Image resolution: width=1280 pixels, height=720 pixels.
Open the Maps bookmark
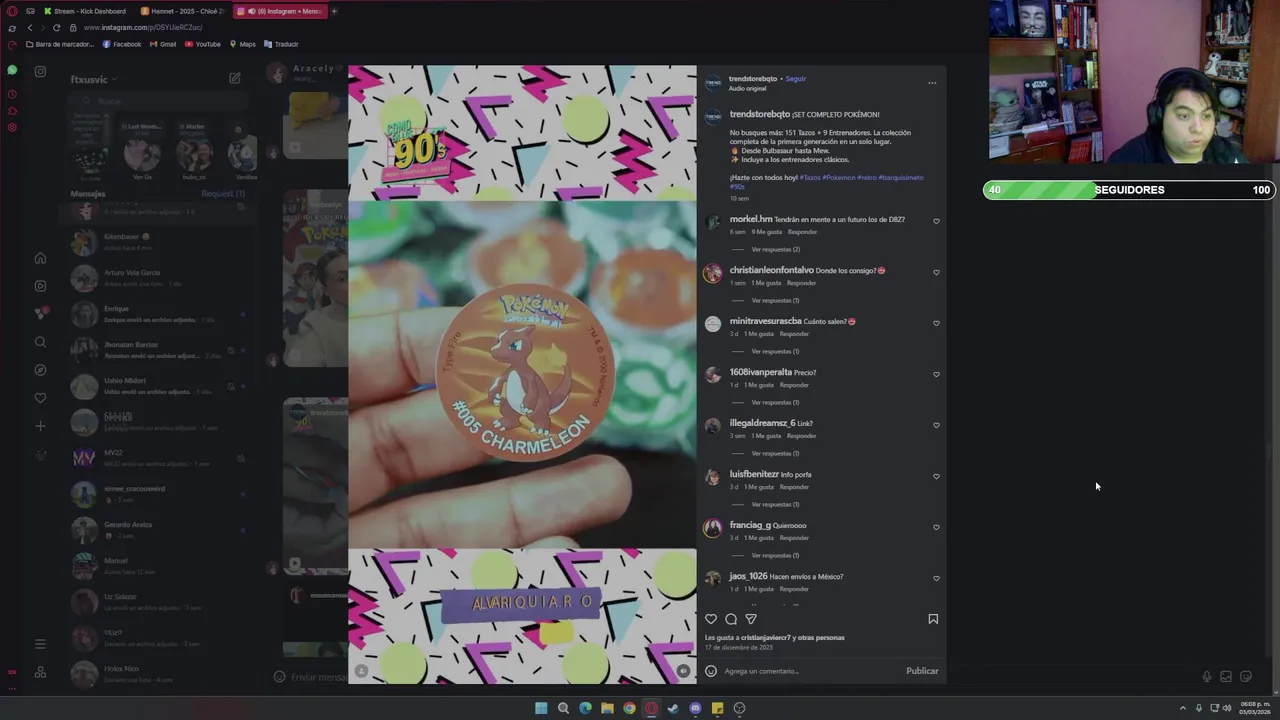(243, 44)
